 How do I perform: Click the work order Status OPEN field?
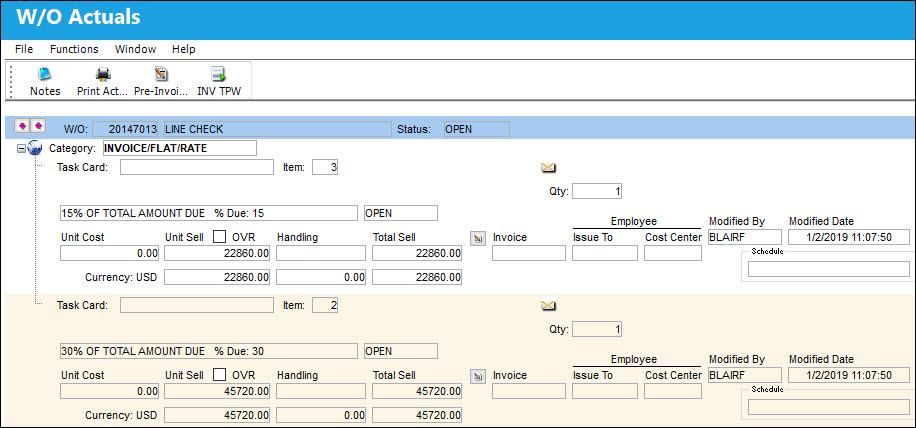click(x=477, y=129)
